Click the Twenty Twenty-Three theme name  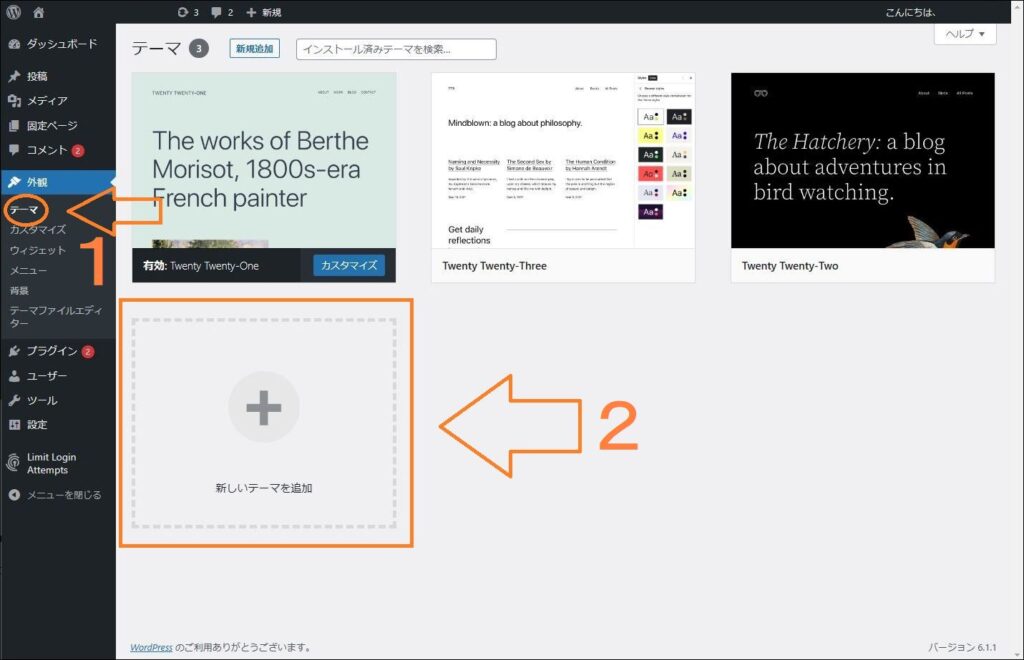coord(494,266)
